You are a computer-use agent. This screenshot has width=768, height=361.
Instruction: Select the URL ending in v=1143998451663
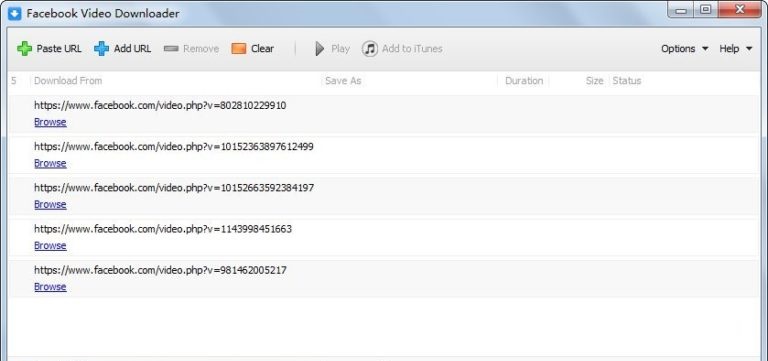[x=163, y=229]
